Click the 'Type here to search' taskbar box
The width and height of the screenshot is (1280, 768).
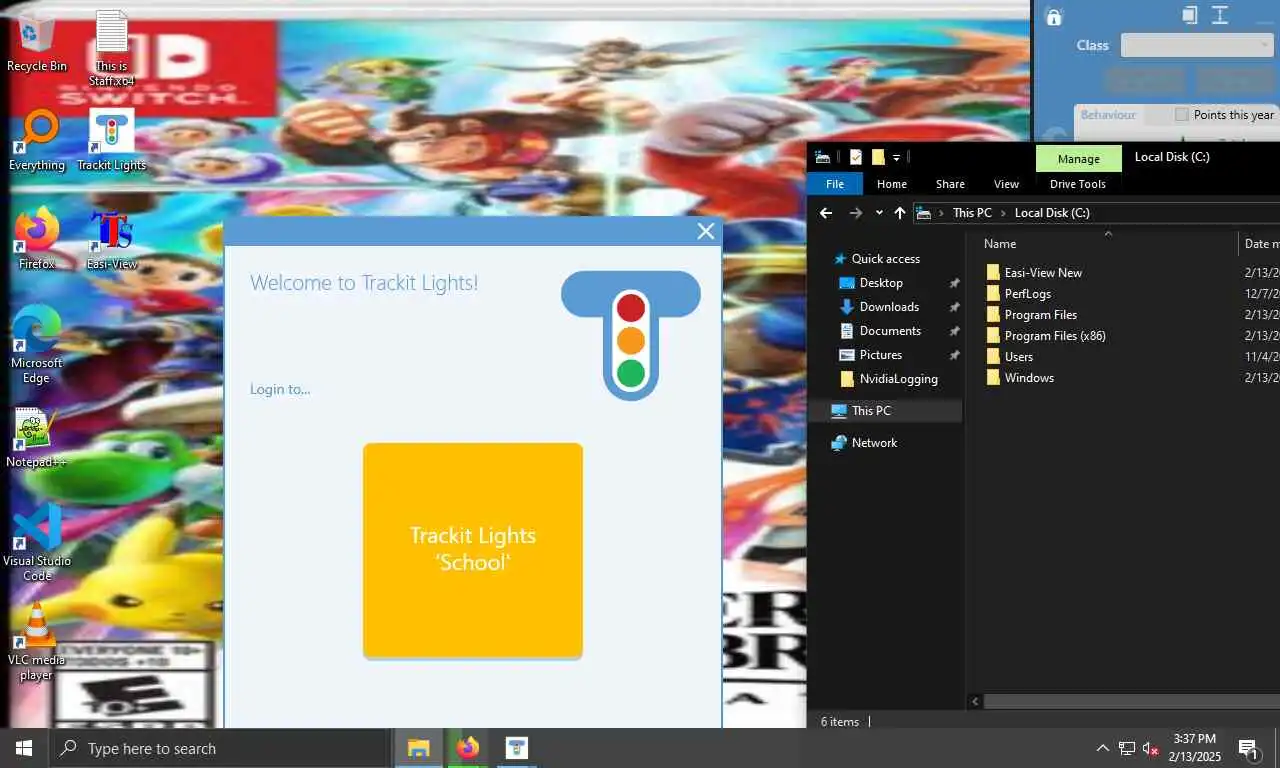tap(219, 748)
